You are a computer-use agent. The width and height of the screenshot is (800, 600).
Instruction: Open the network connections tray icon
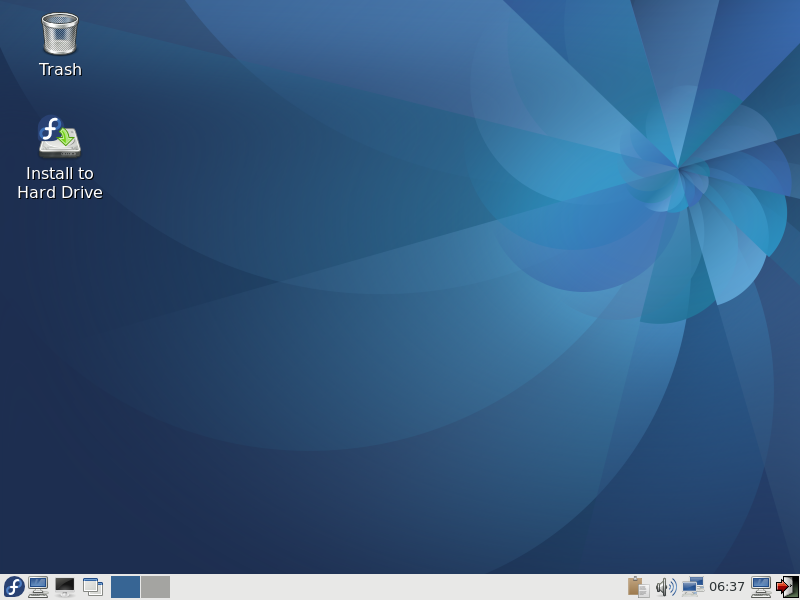692,587
